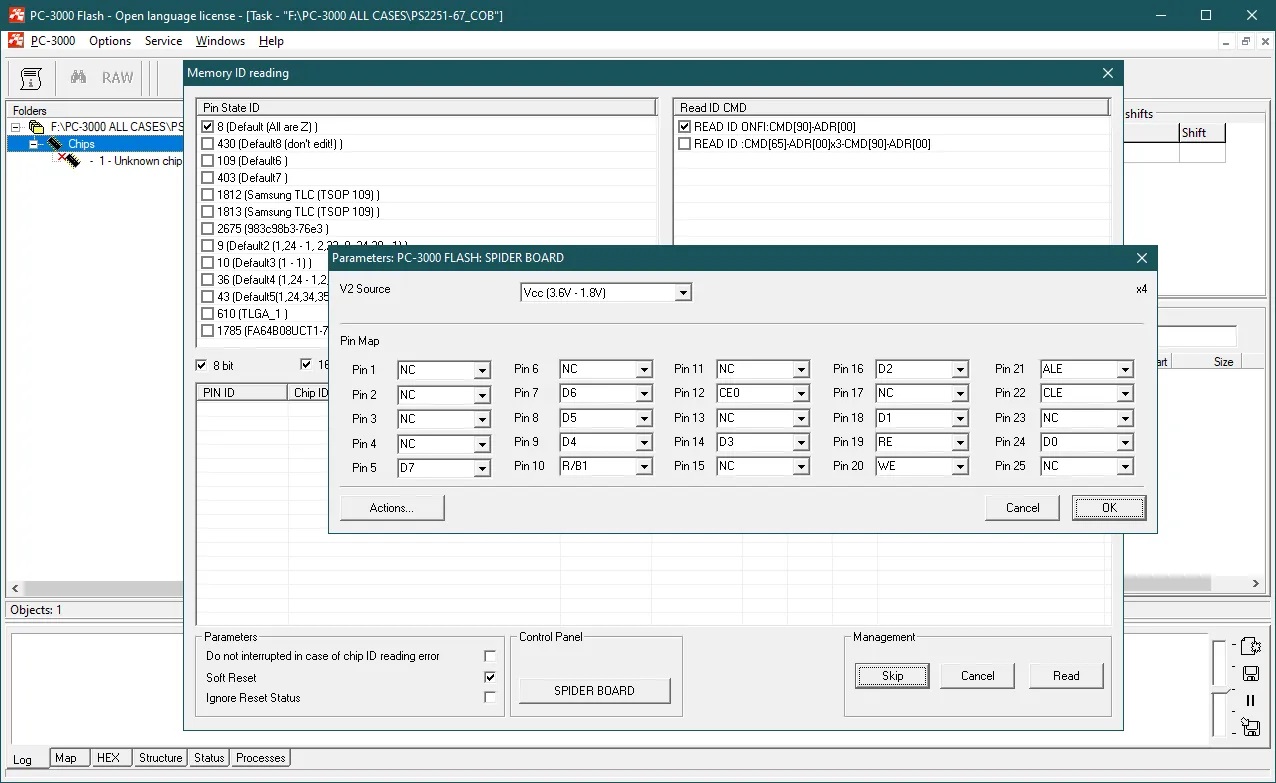
Task: Click the save log floppy disk icon
Action: tap(1250, 673)
